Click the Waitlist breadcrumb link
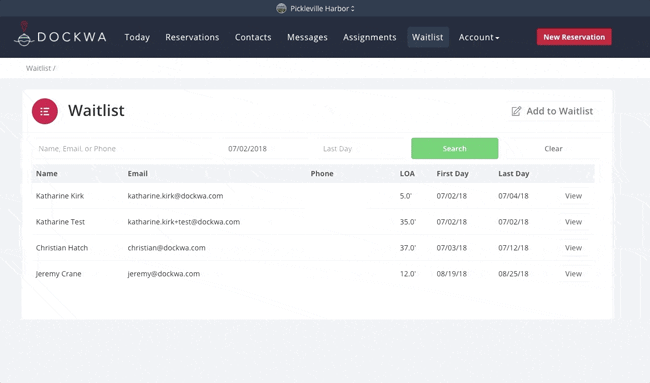Viewport: 650px width, 383px height. coord(38,68)
